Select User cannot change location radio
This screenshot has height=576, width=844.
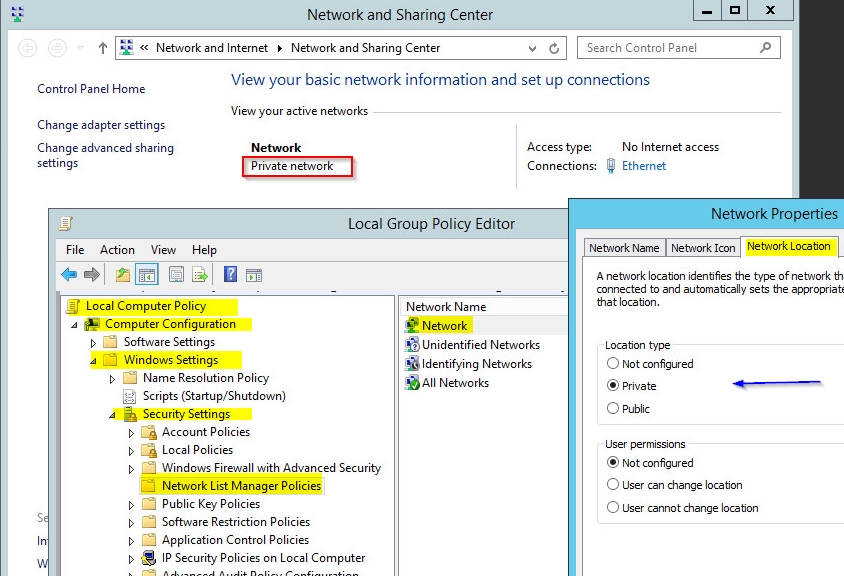[x=613, y=507]
